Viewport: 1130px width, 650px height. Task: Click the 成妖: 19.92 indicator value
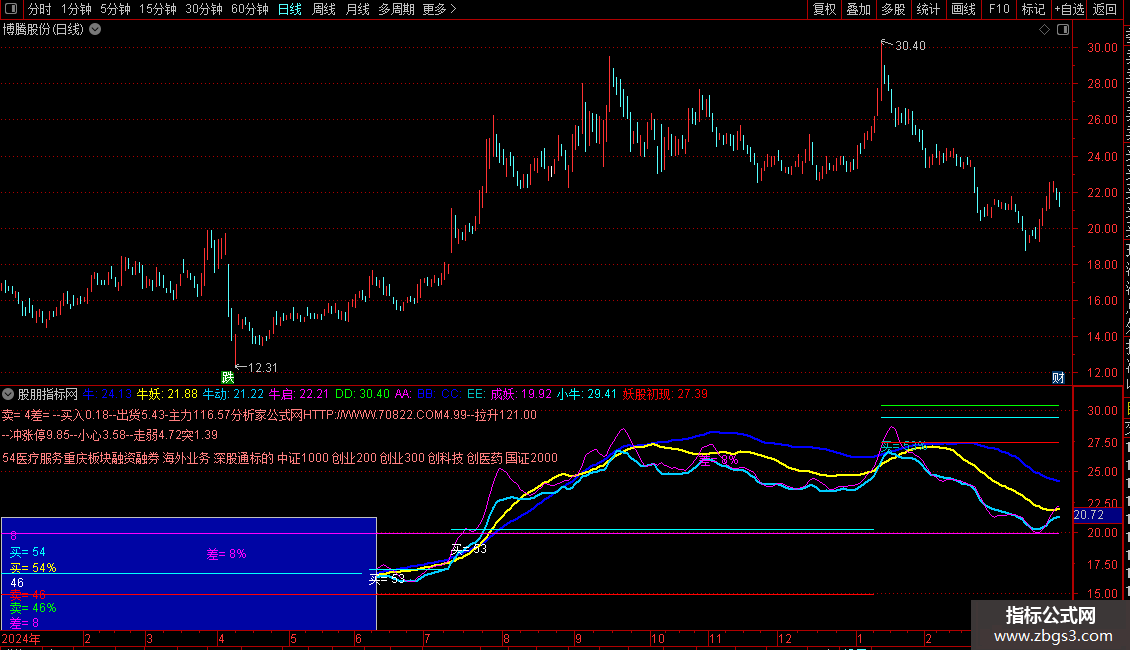521,394
